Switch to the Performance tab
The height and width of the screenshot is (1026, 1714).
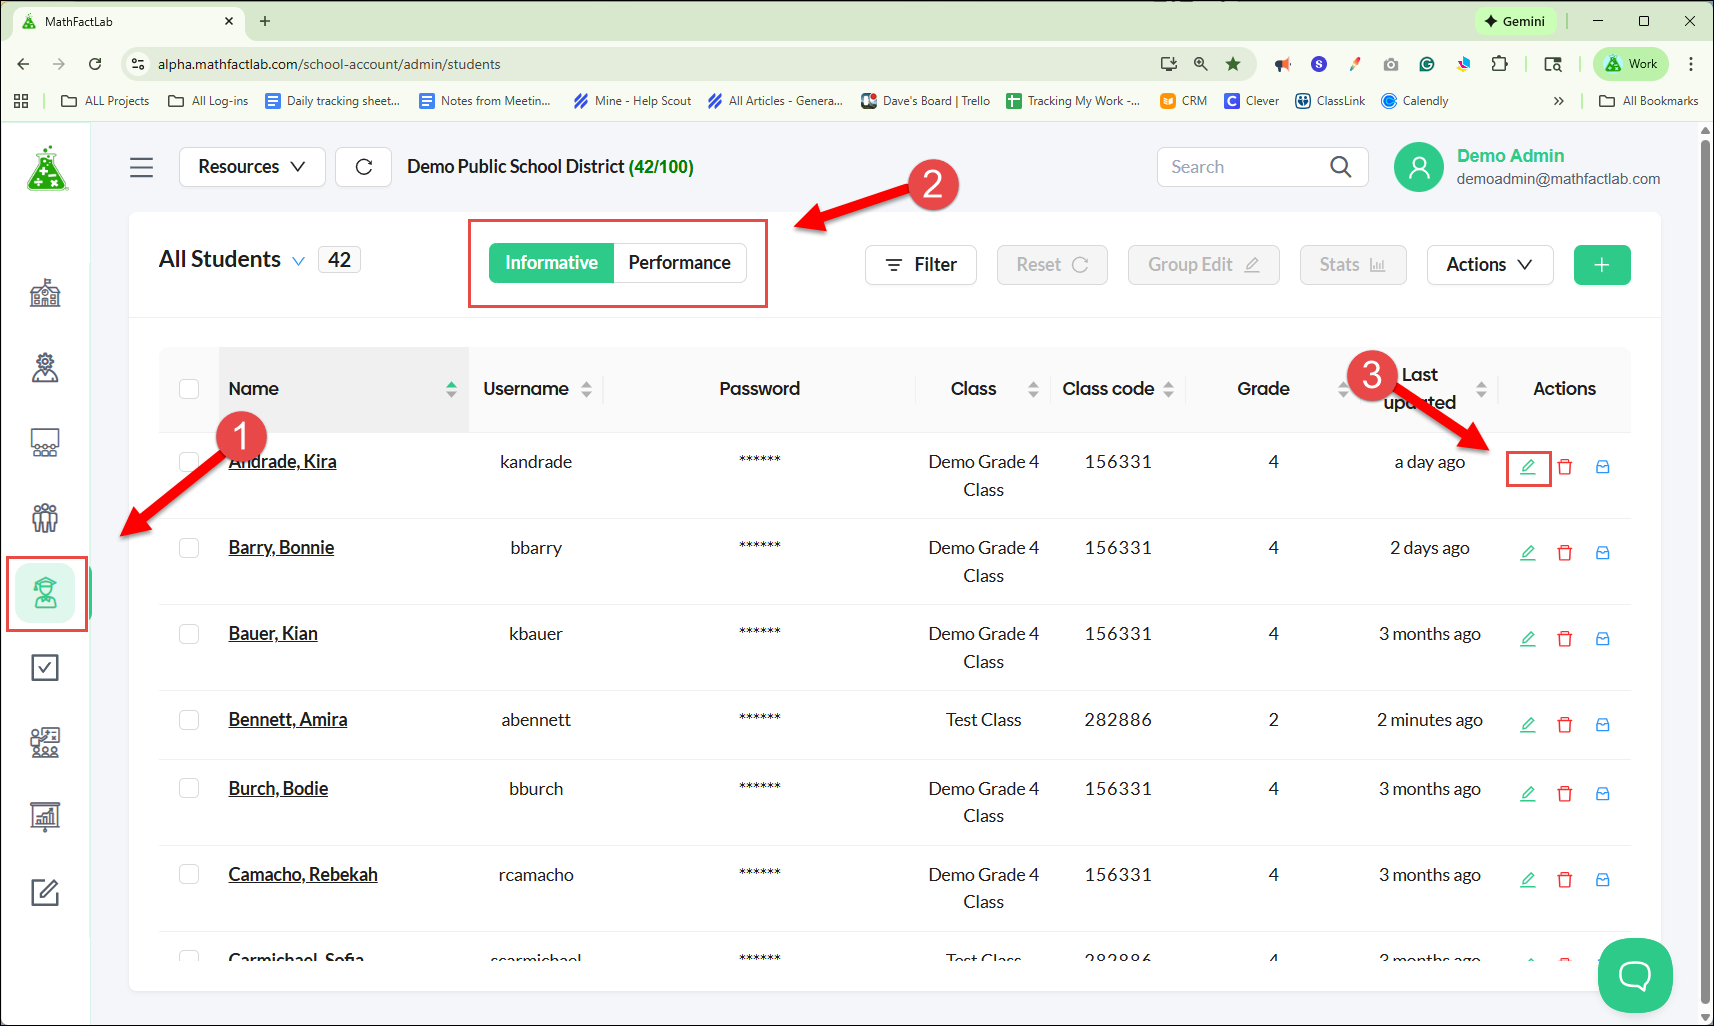point(680,263)
